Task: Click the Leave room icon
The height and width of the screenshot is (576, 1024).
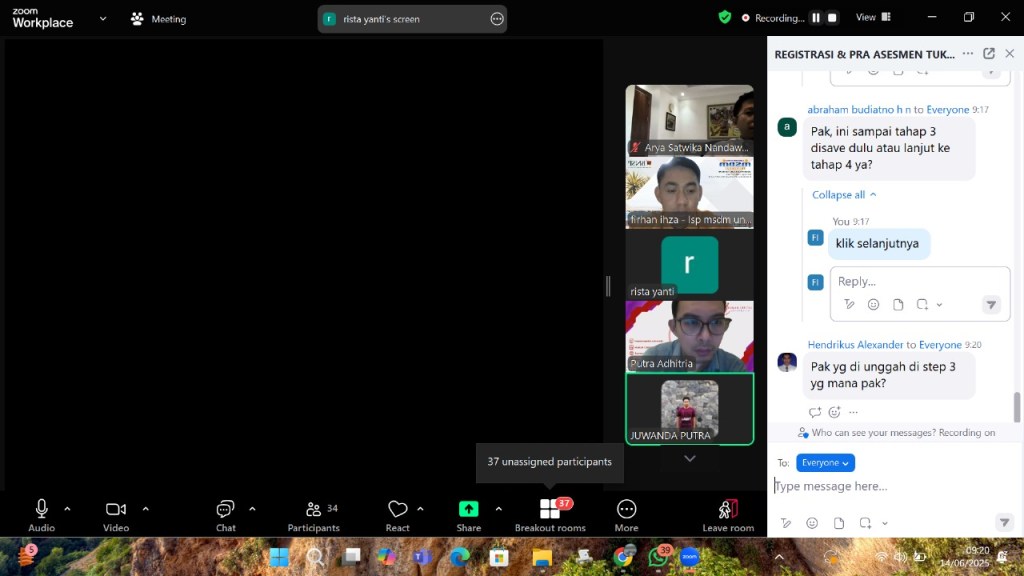Action: pos(728,509)
